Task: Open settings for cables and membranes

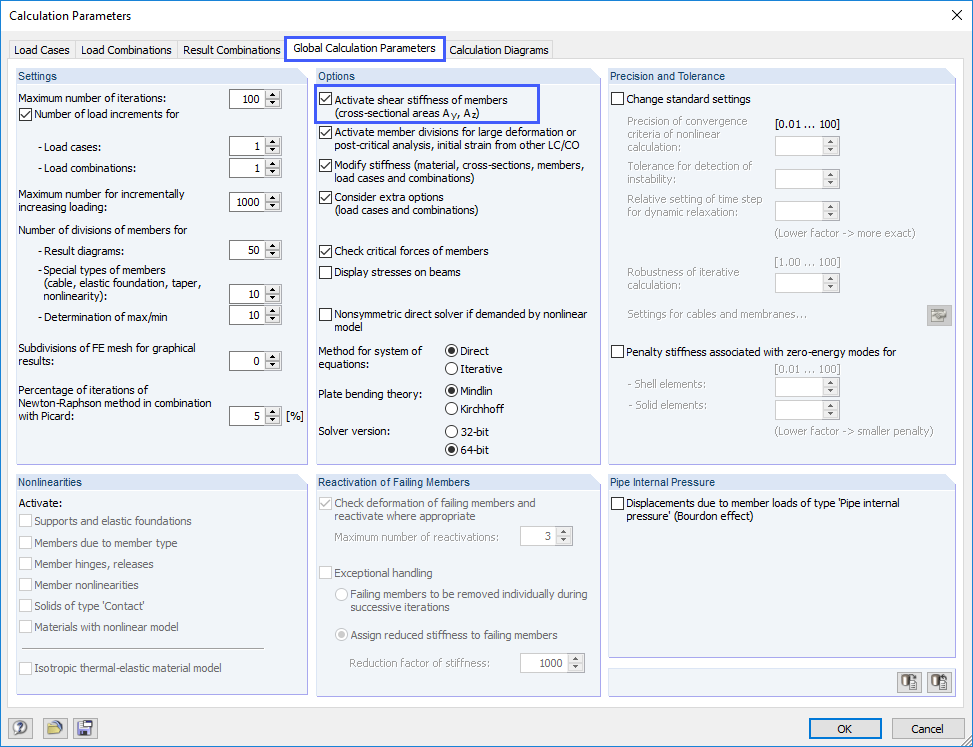Action: point(939,315)
